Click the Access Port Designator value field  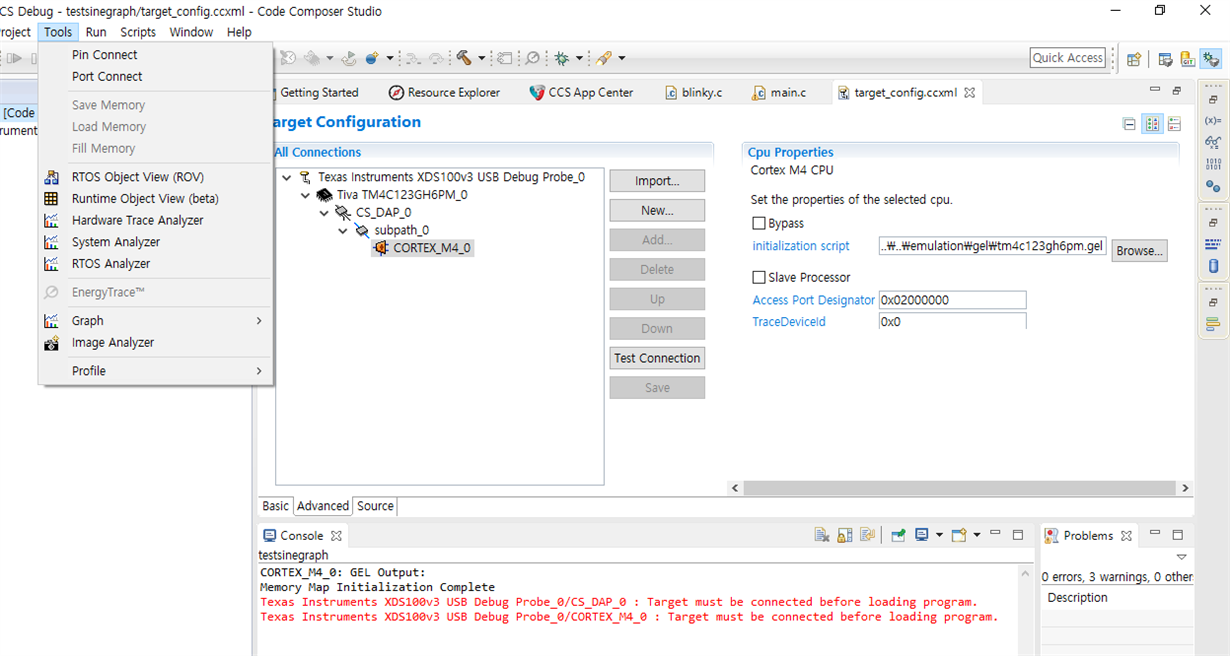coord(952,300)
